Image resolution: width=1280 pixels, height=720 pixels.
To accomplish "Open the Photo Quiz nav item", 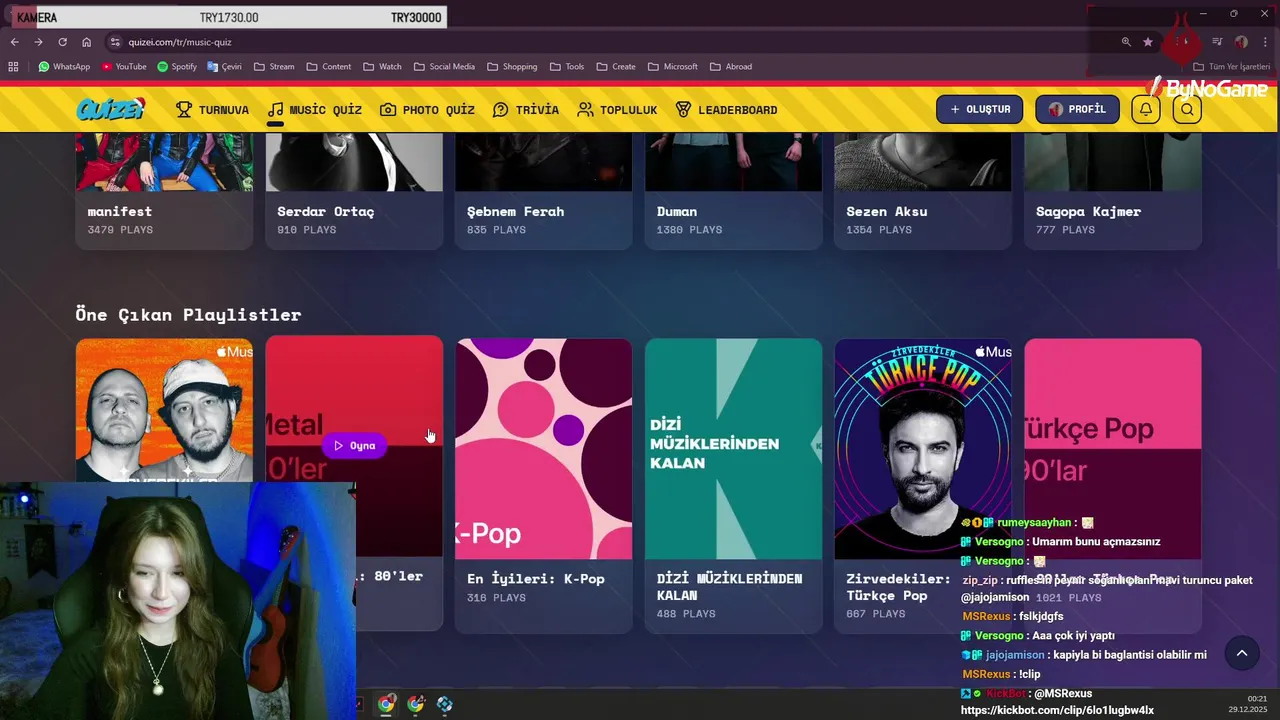I will click(427, 110).
